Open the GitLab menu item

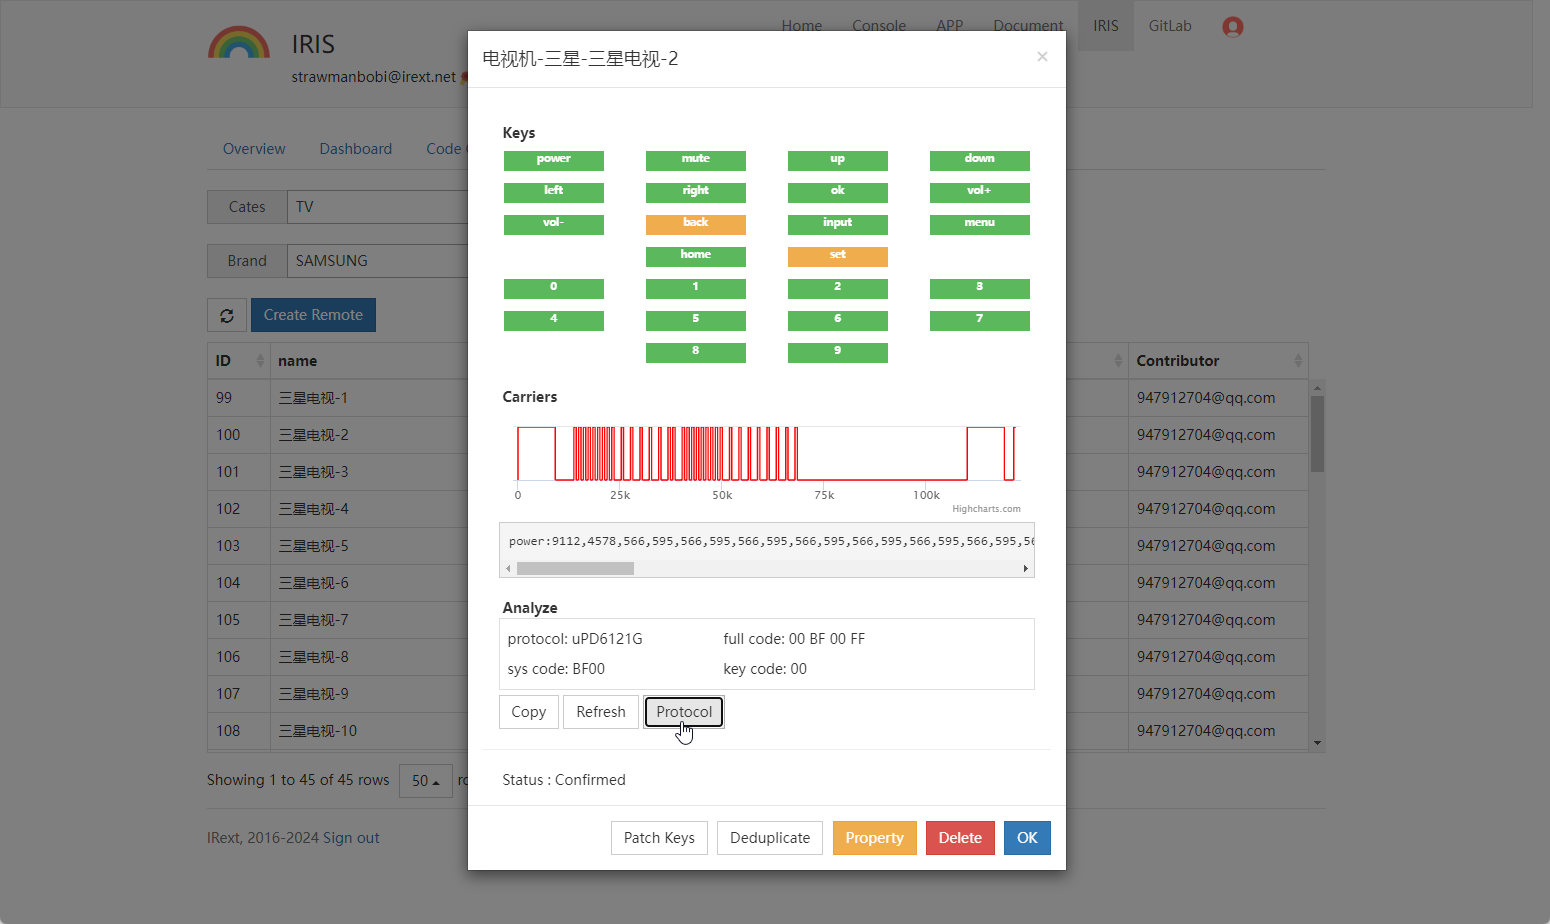[x=1169, y=26]
